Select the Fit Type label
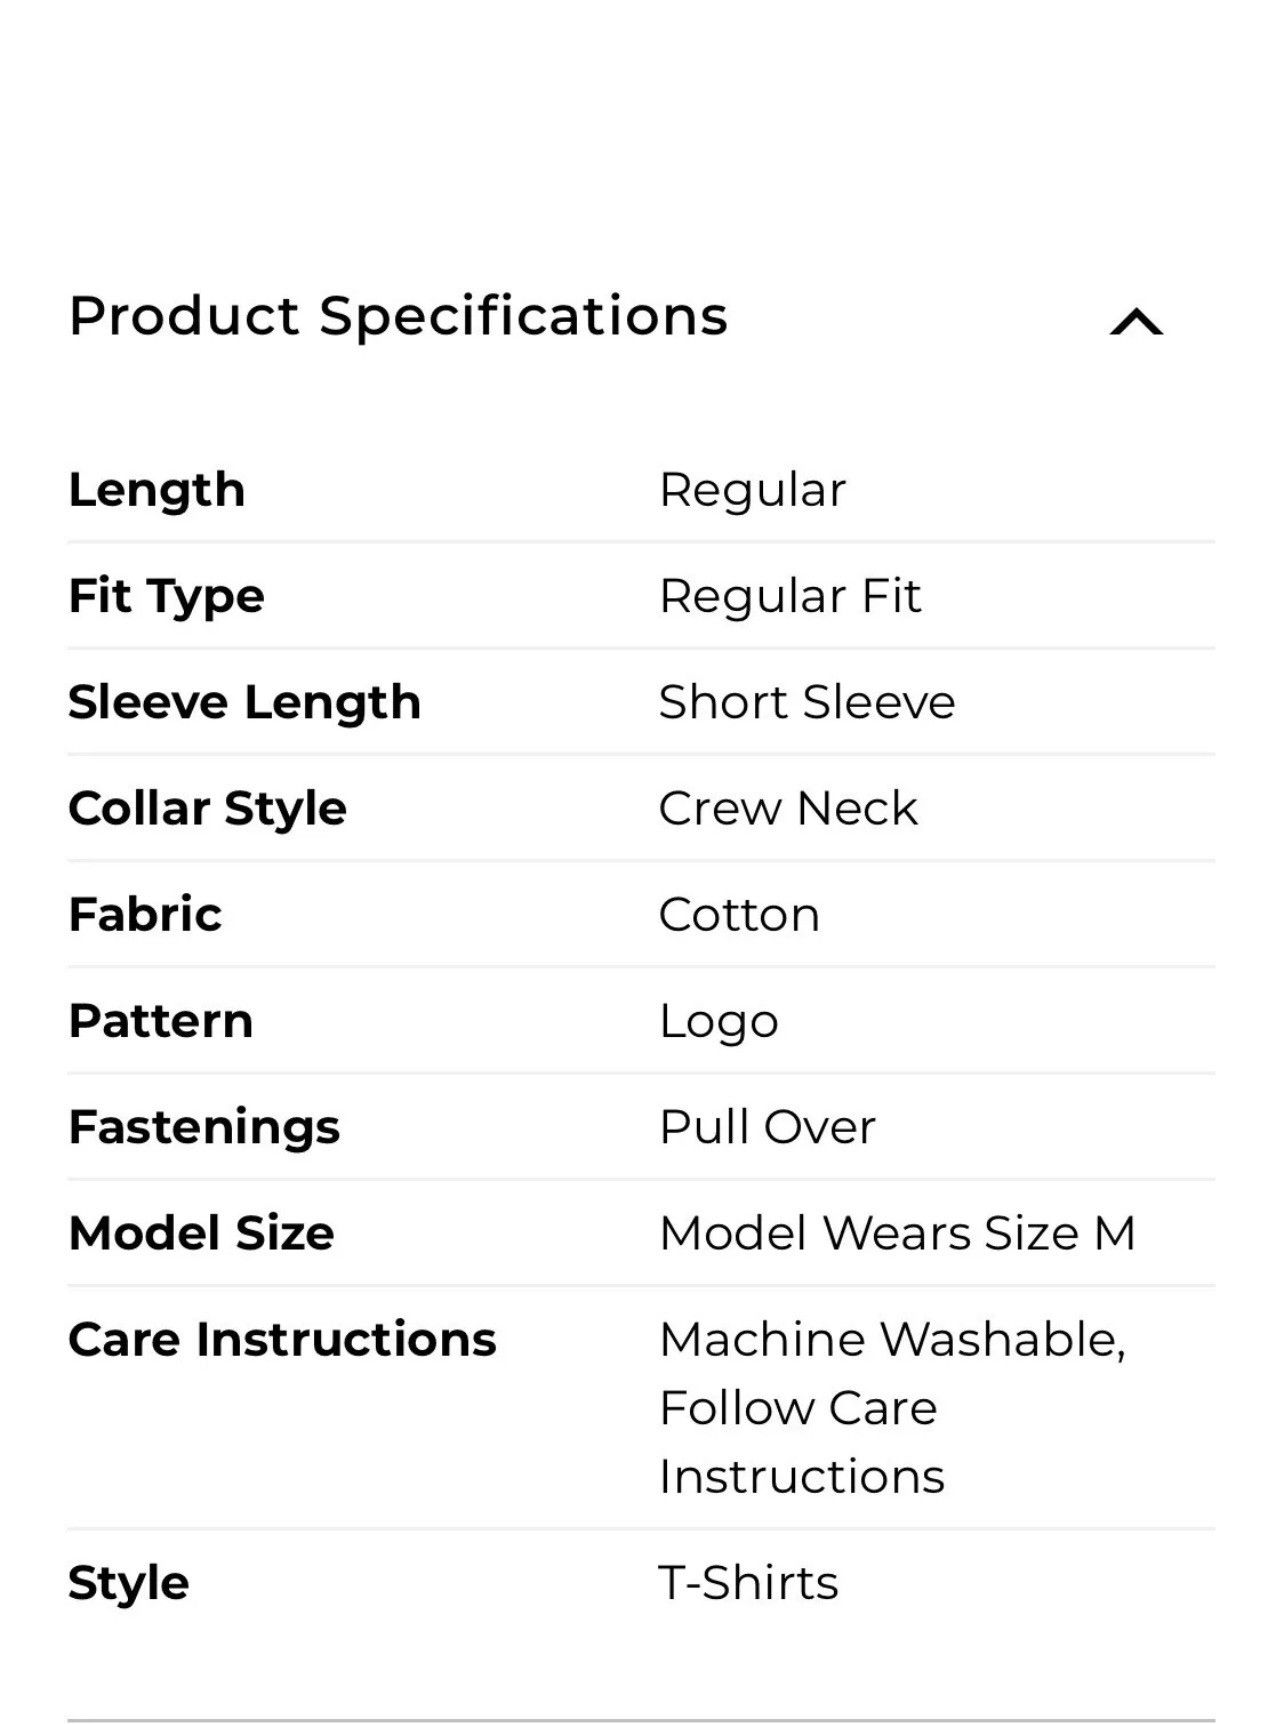The image size is (1284, 1724). point(166,597)
